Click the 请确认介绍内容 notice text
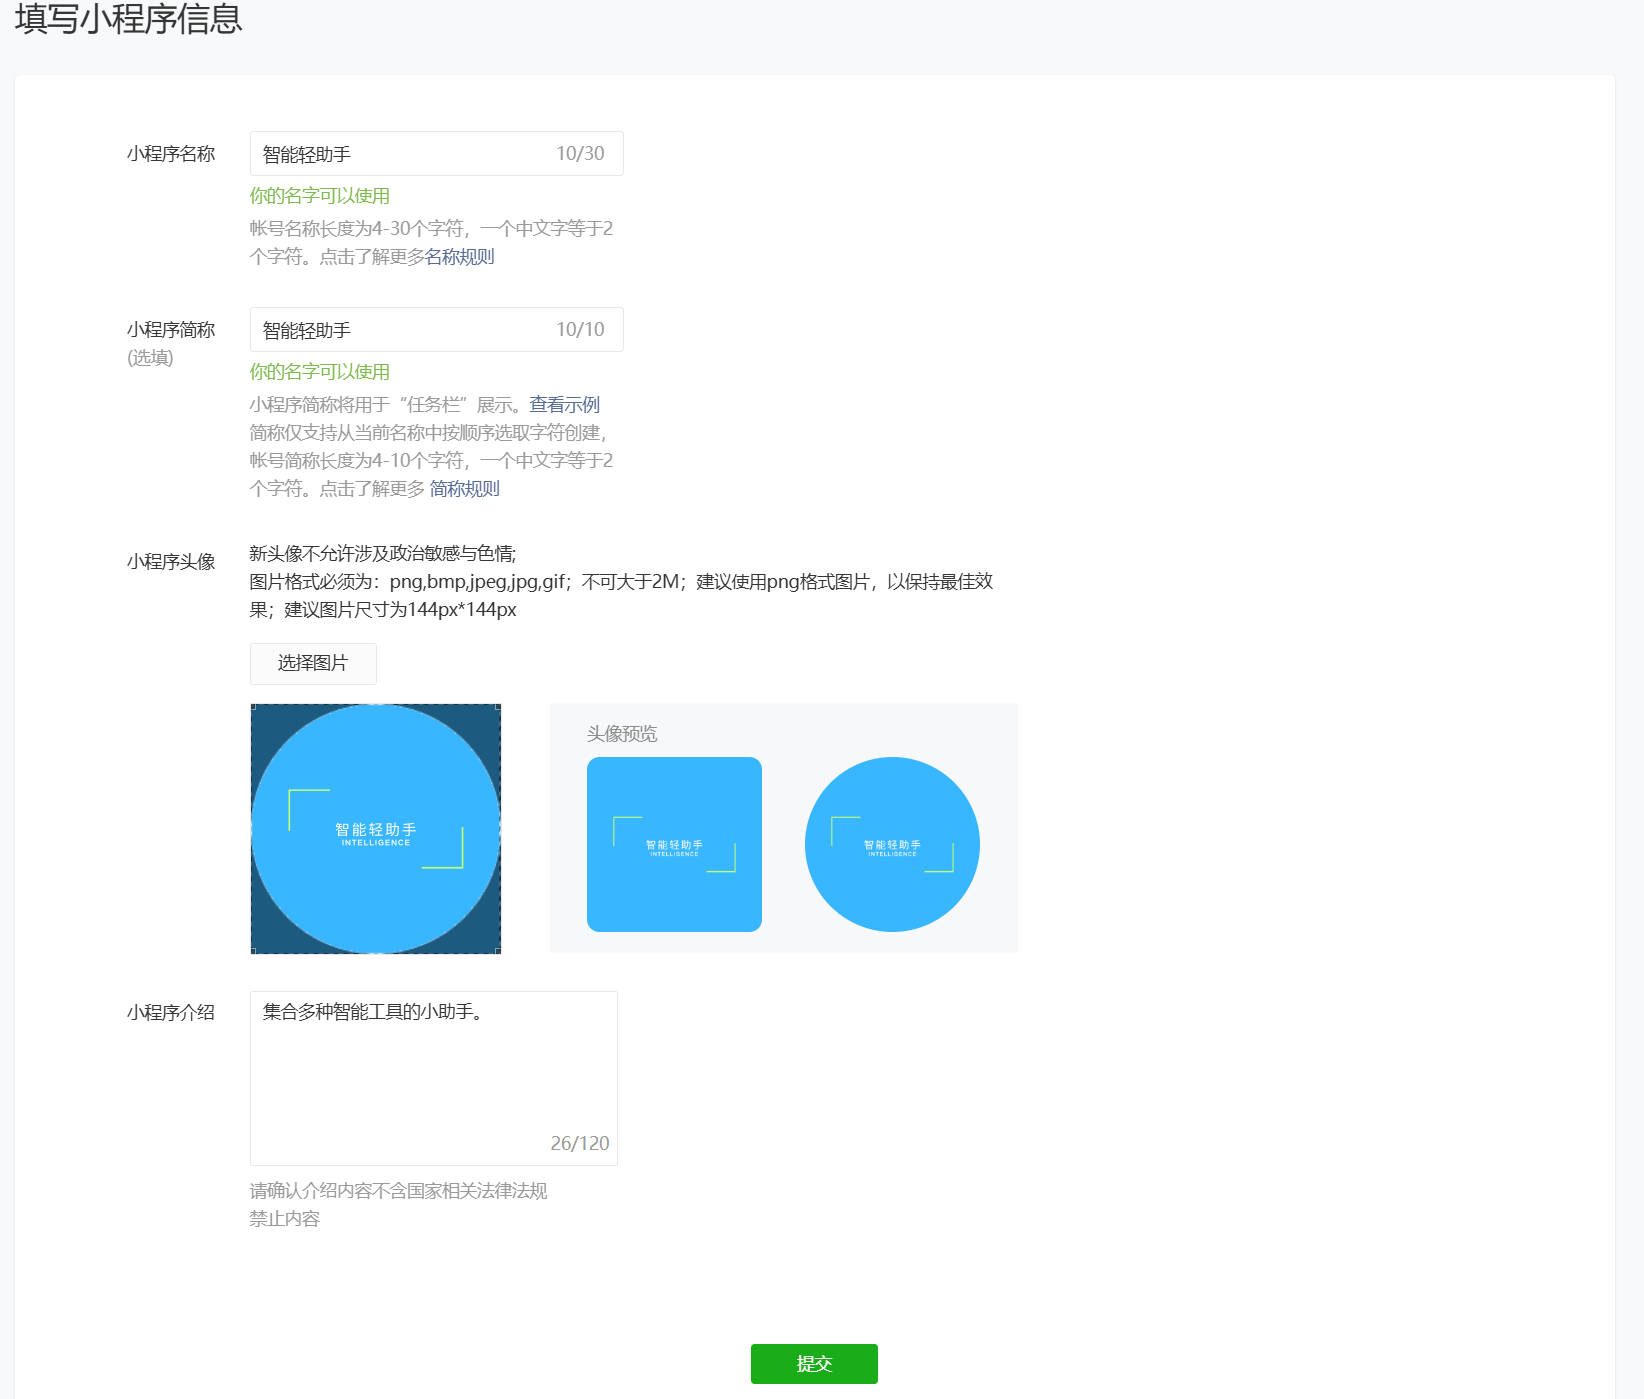Screen dimensions: 1644x1399 click(398, 1205)
